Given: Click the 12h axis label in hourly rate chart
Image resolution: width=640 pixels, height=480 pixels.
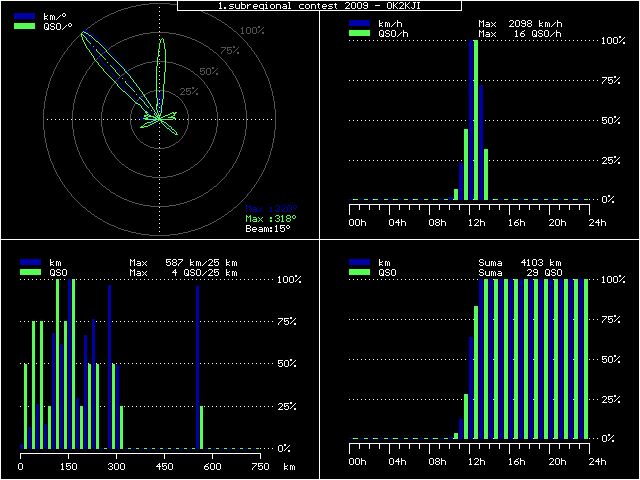Looking at the screenshot, I should 477,223.
